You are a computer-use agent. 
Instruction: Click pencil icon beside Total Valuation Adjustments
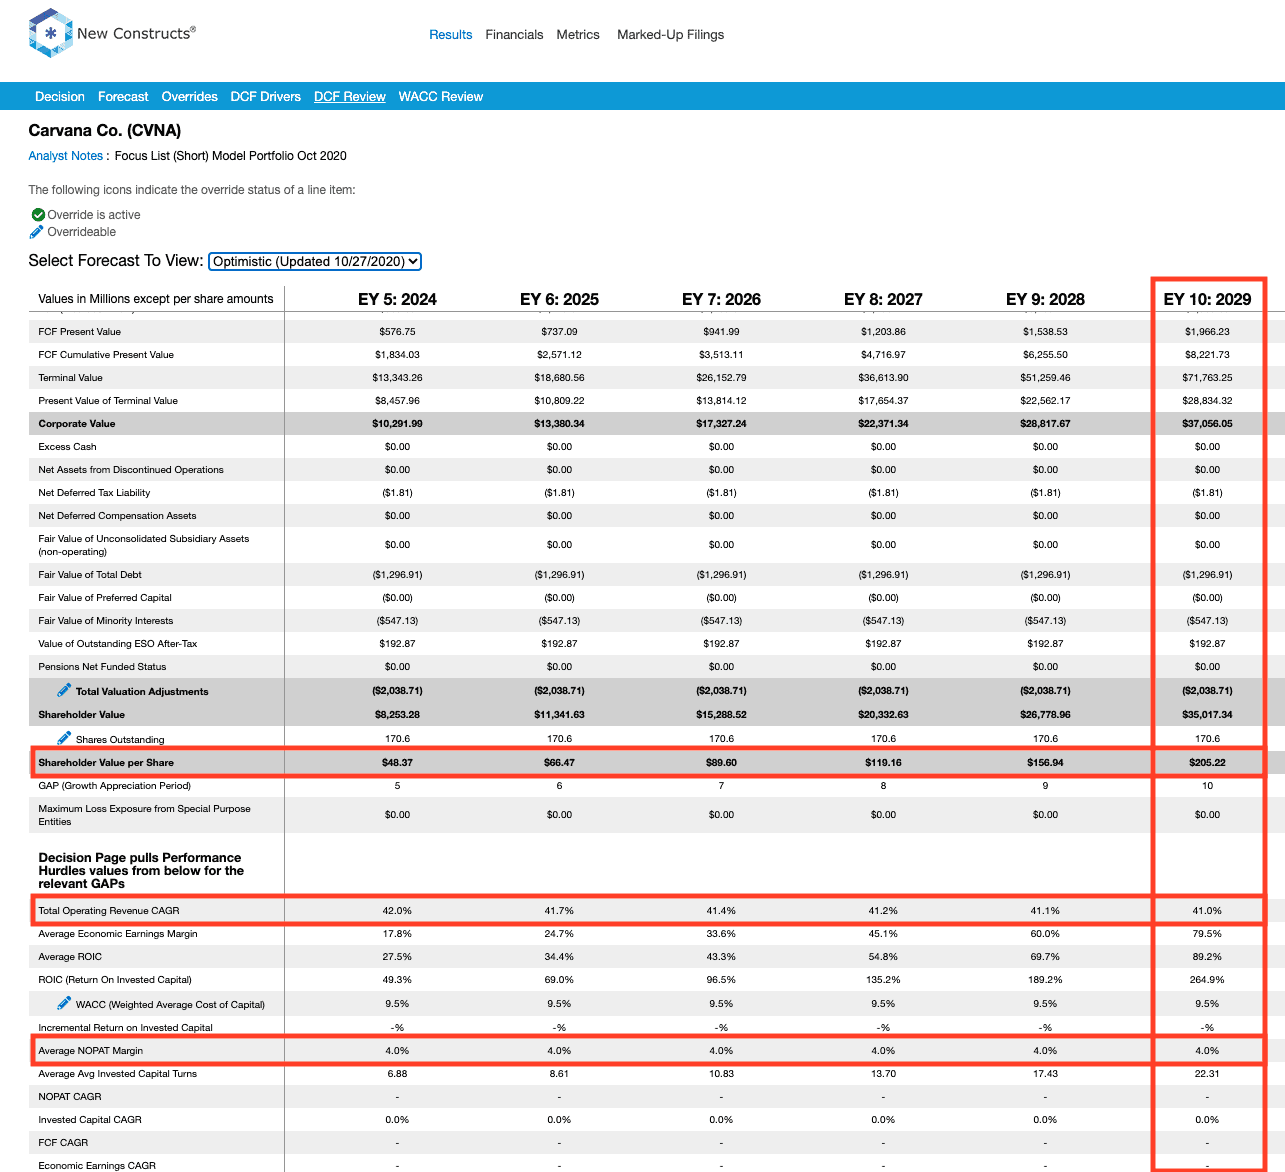coord(64,690)
